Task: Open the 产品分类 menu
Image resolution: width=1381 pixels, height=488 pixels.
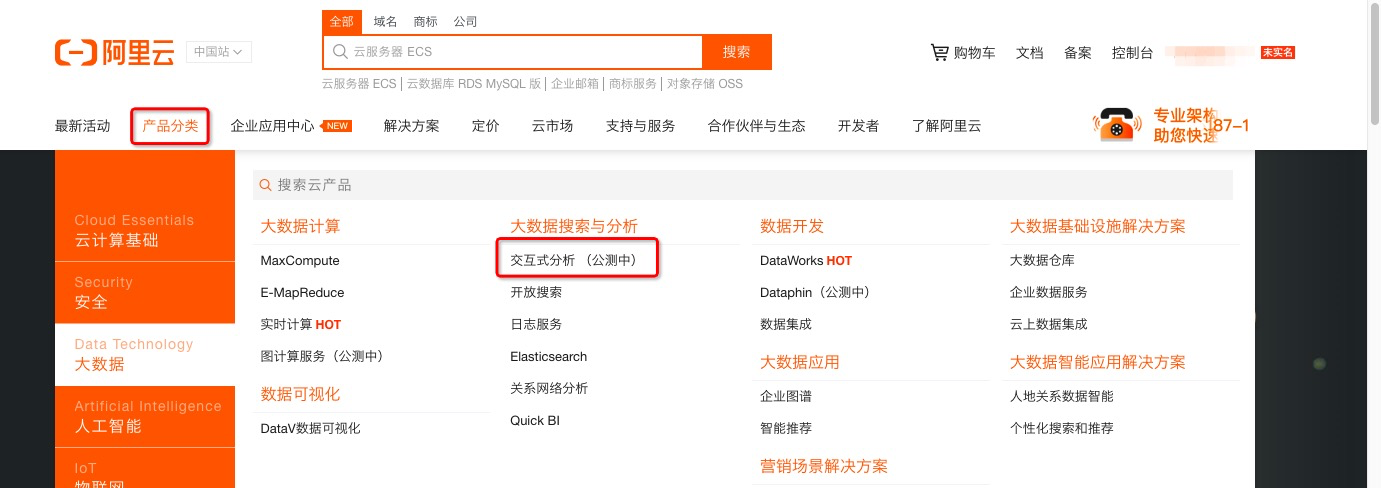Action: click(x=170, y=126)
